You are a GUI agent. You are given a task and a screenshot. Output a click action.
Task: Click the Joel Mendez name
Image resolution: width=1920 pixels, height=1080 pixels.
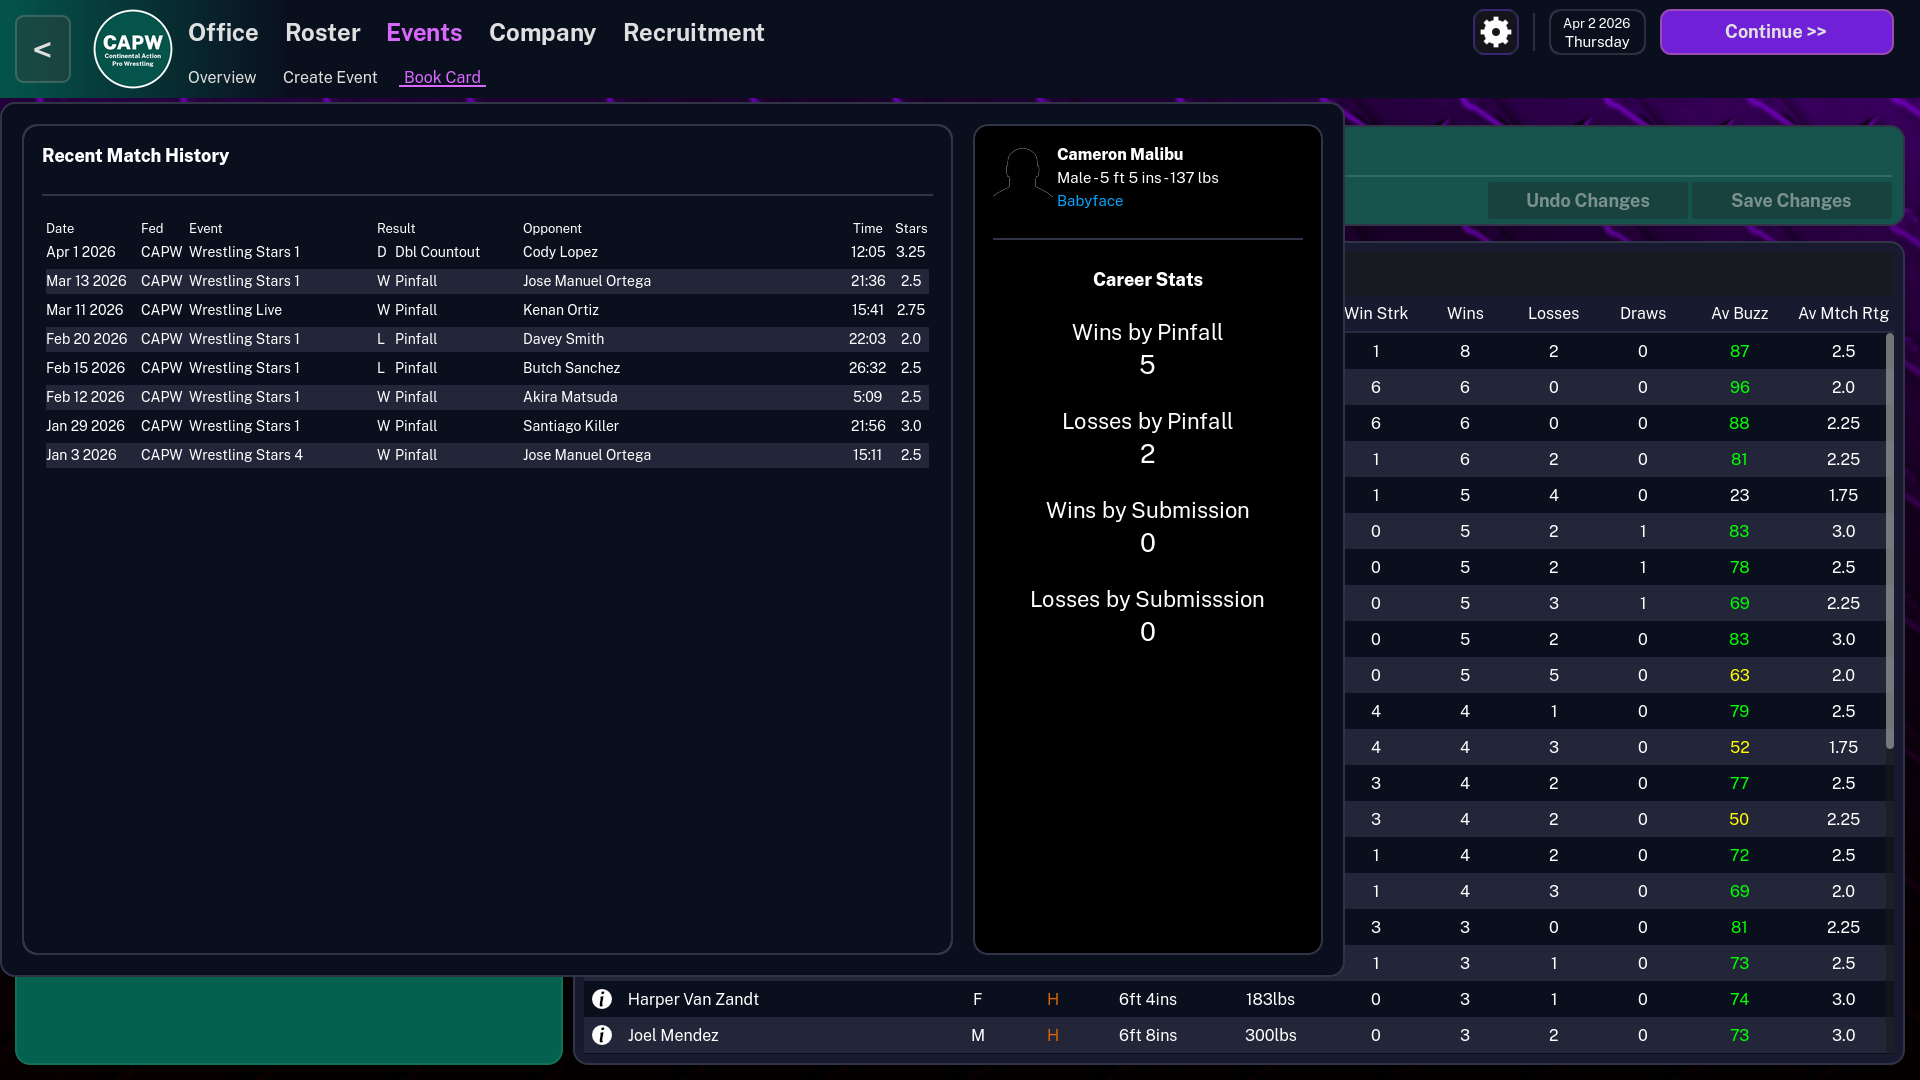click(x=673, y=1035)
